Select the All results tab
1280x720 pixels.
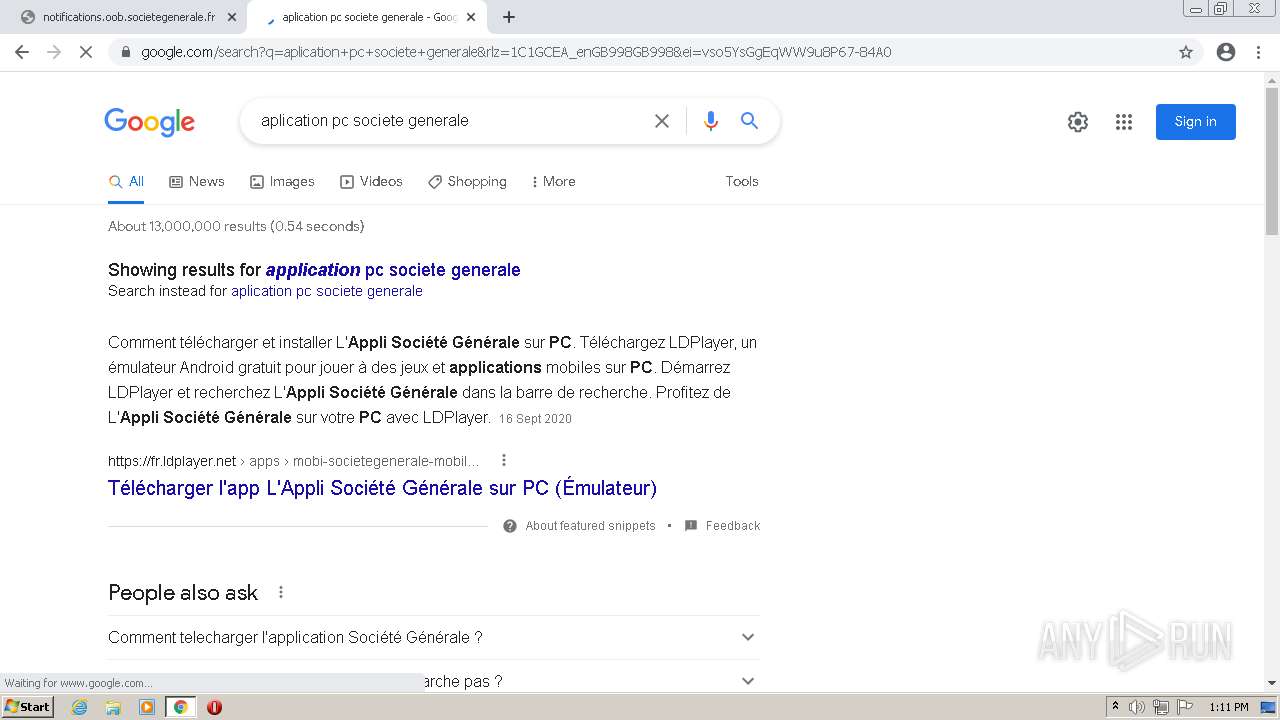(x=126, y=182)
